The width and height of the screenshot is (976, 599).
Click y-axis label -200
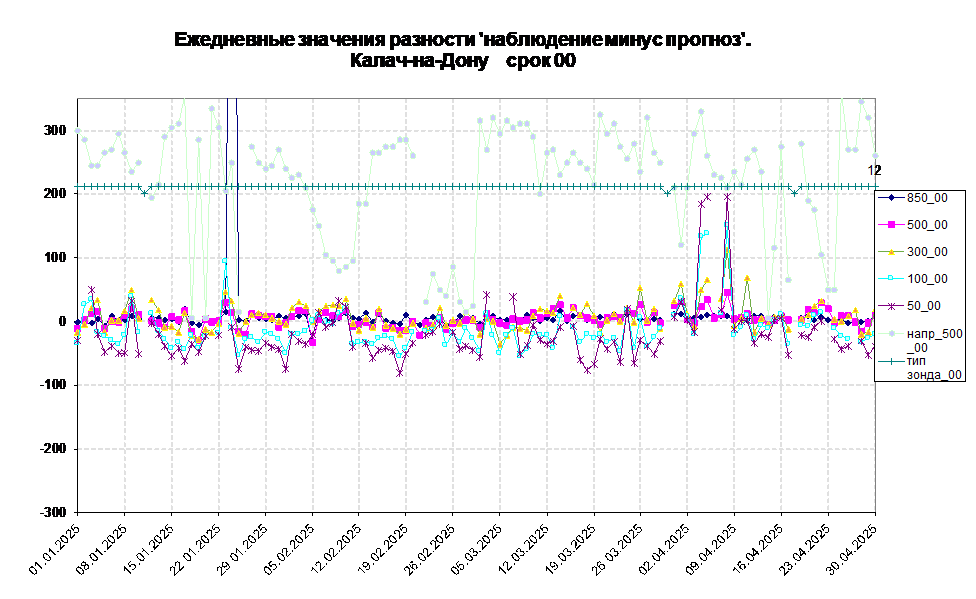(x=52, y=448)
